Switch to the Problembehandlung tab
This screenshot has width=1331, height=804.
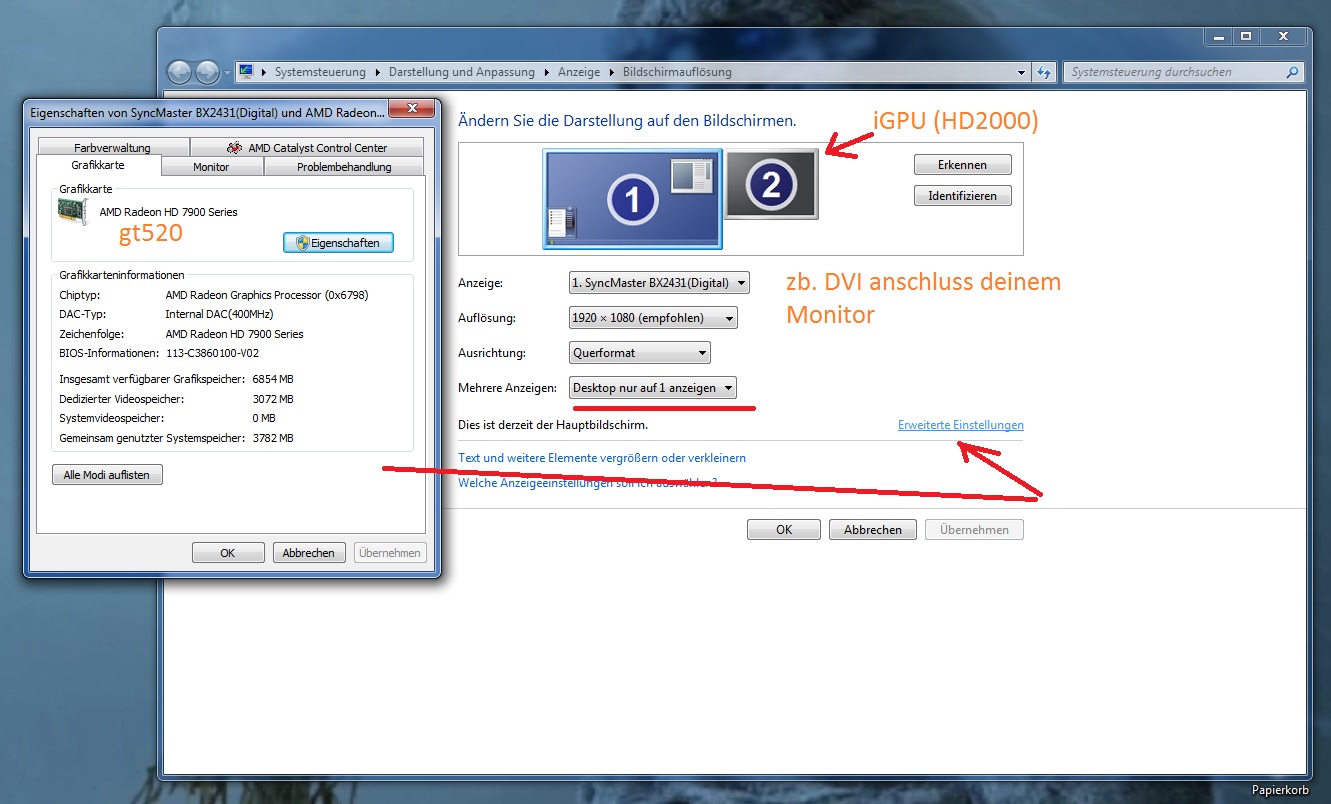pos(344,167)
